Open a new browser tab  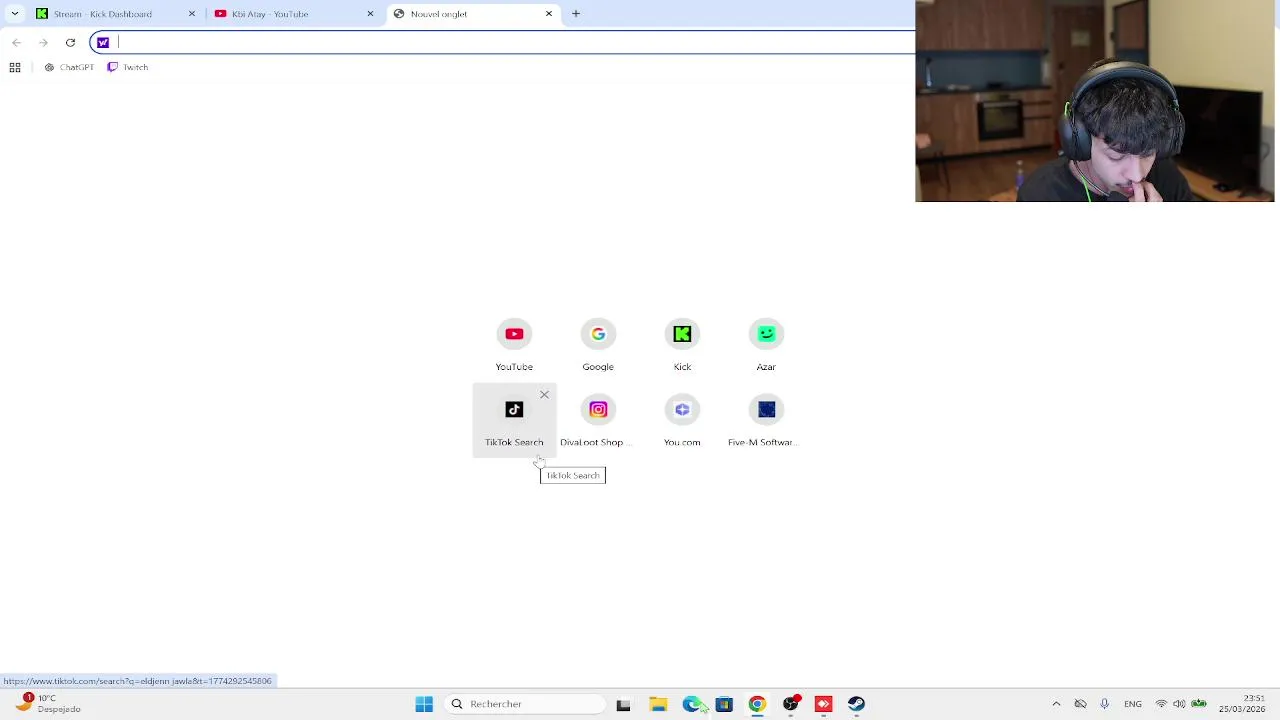click(x=576, y=14)
